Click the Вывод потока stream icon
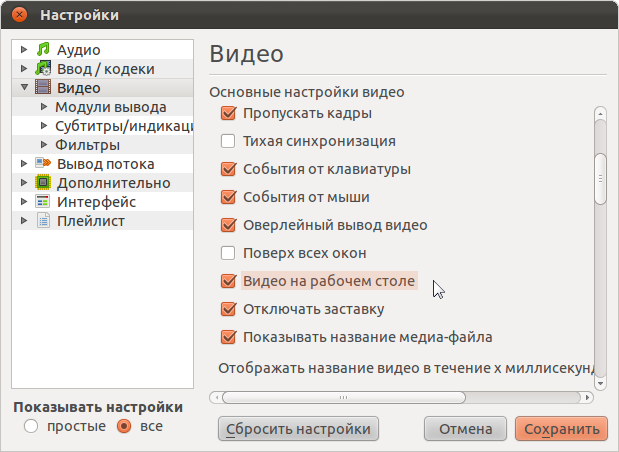The height and width of the screenshot is (452, 619). (x=43, y=163)
